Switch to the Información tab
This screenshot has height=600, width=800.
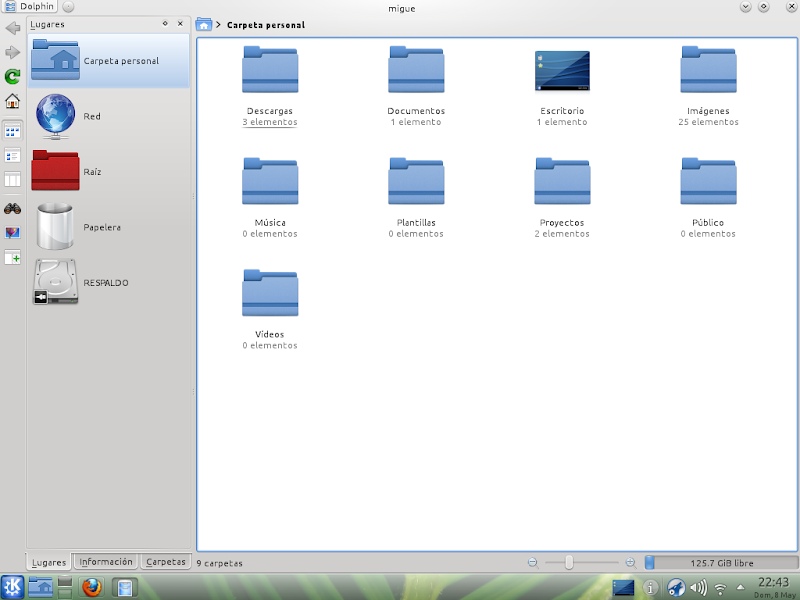(x=106, y=561)
